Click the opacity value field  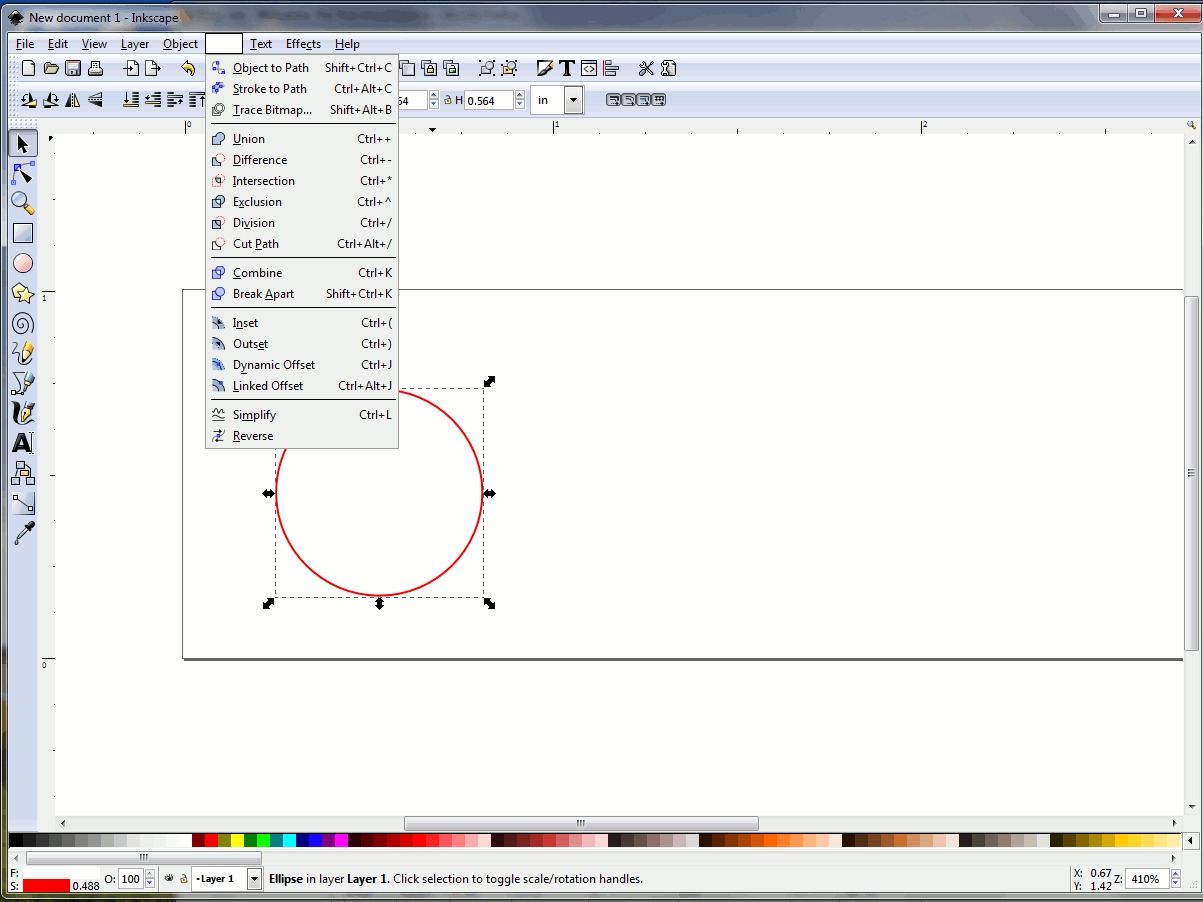tap(131, 879)
